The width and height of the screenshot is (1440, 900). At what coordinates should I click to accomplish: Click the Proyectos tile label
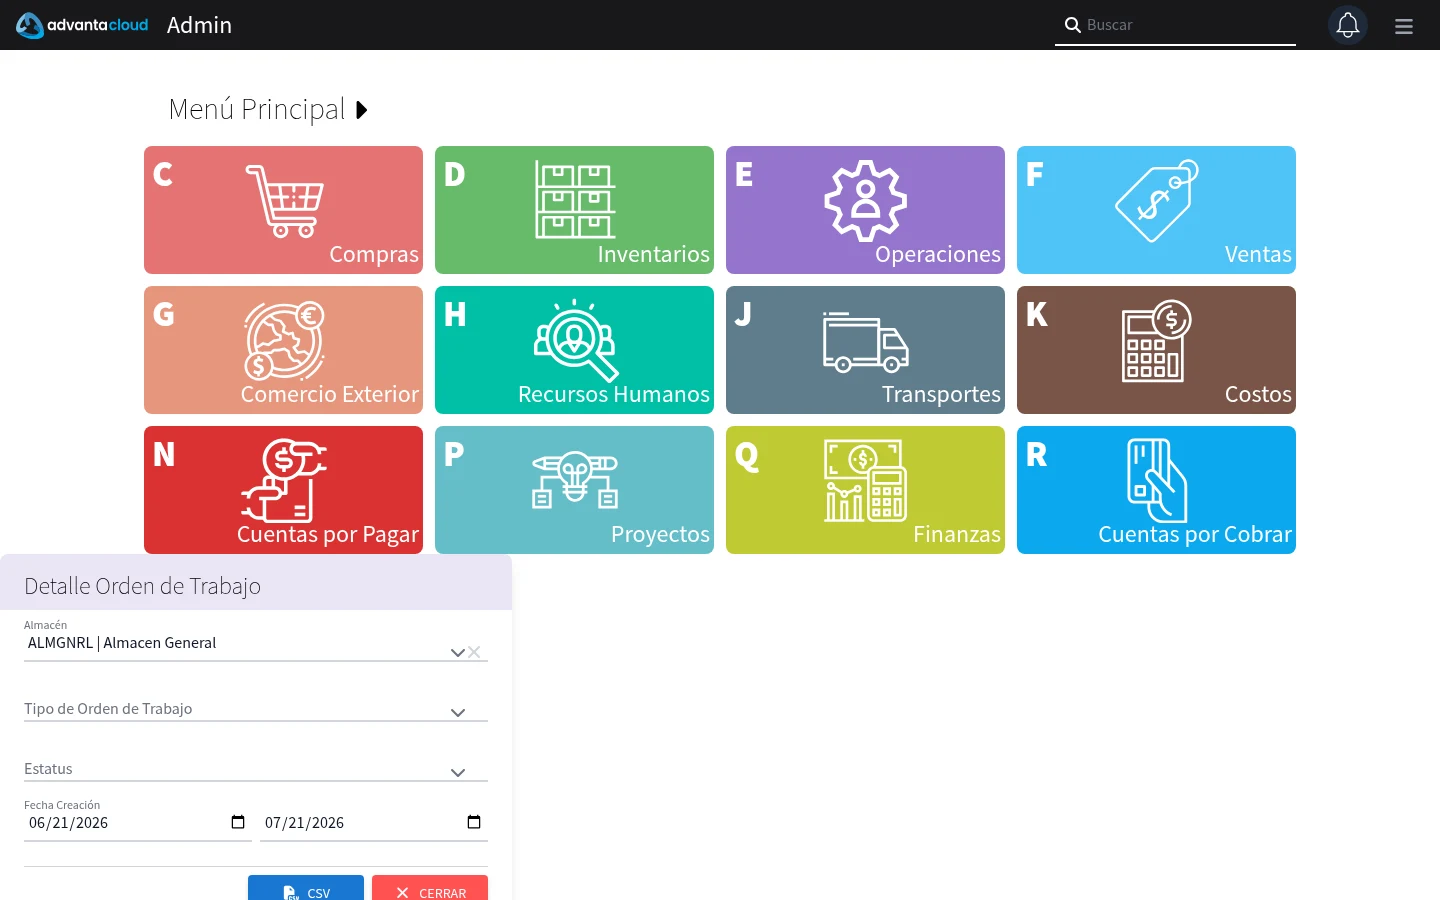660,534
